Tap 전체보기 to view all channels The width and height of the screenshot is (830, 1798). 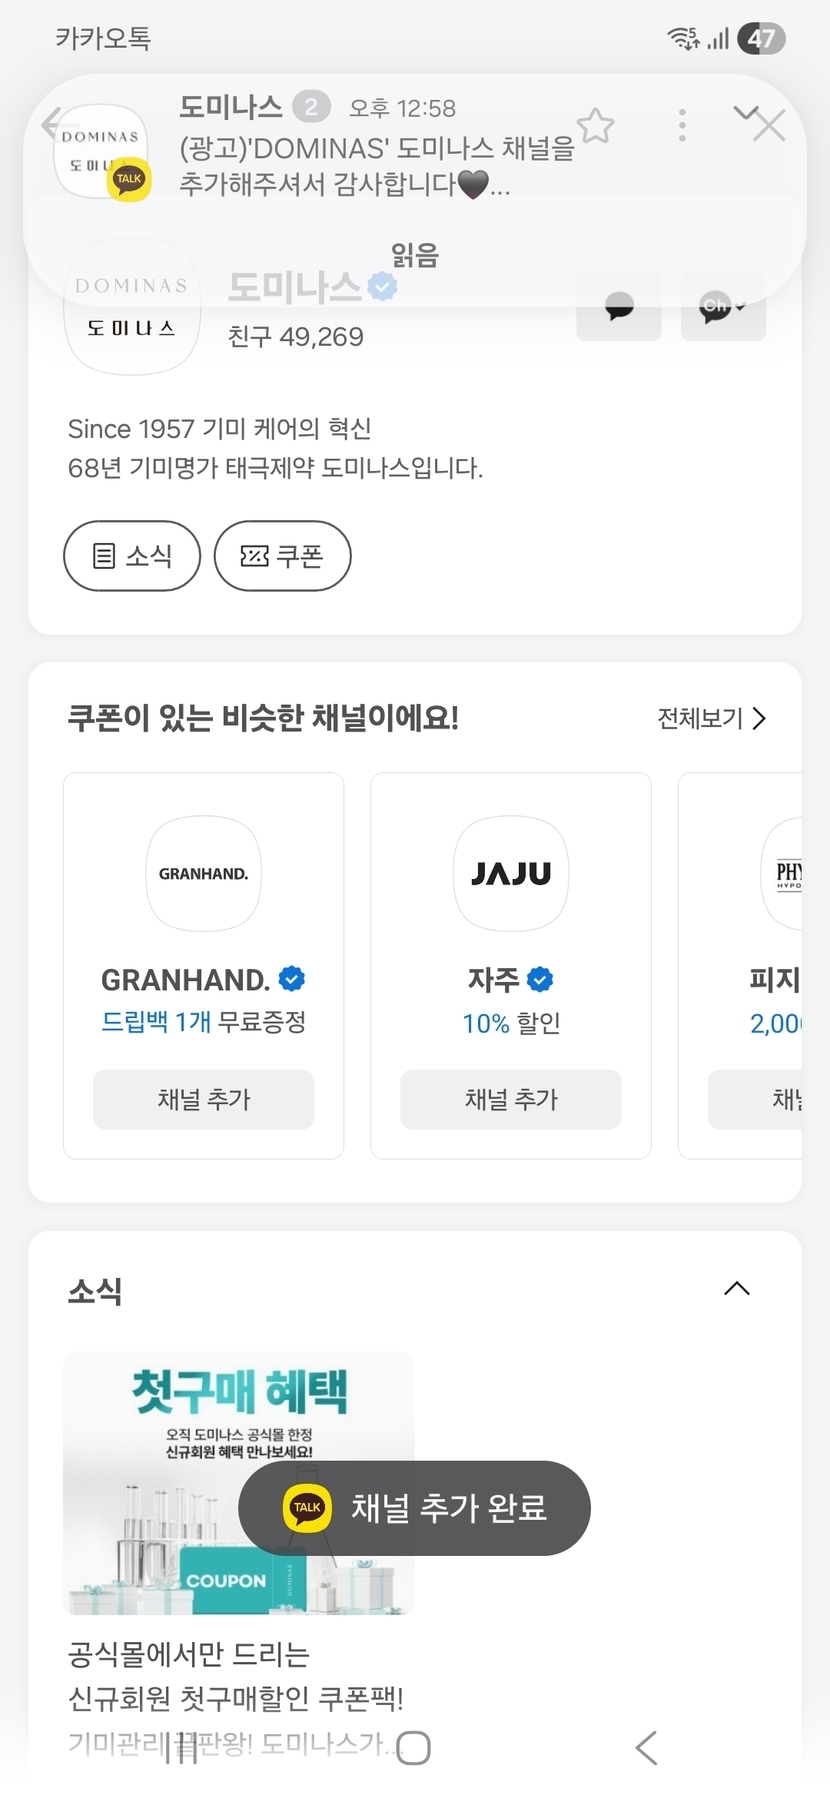click(x=711, y=718)
